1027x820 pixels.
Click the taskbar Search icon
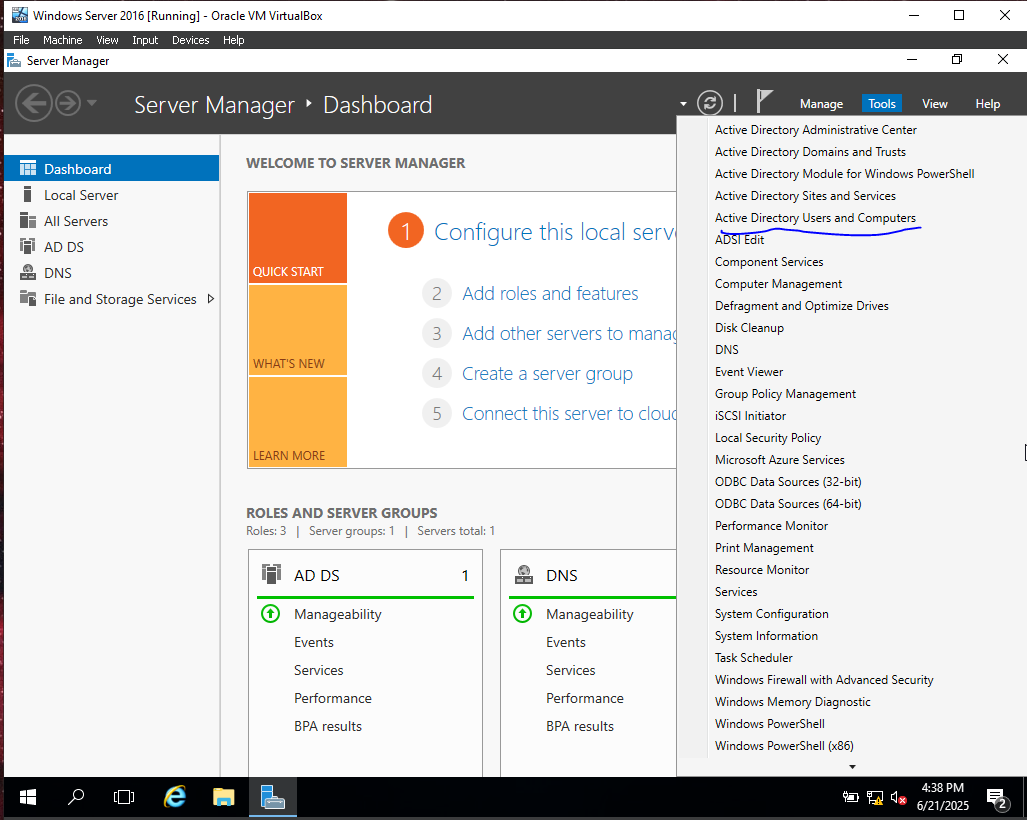coord(76,797)
